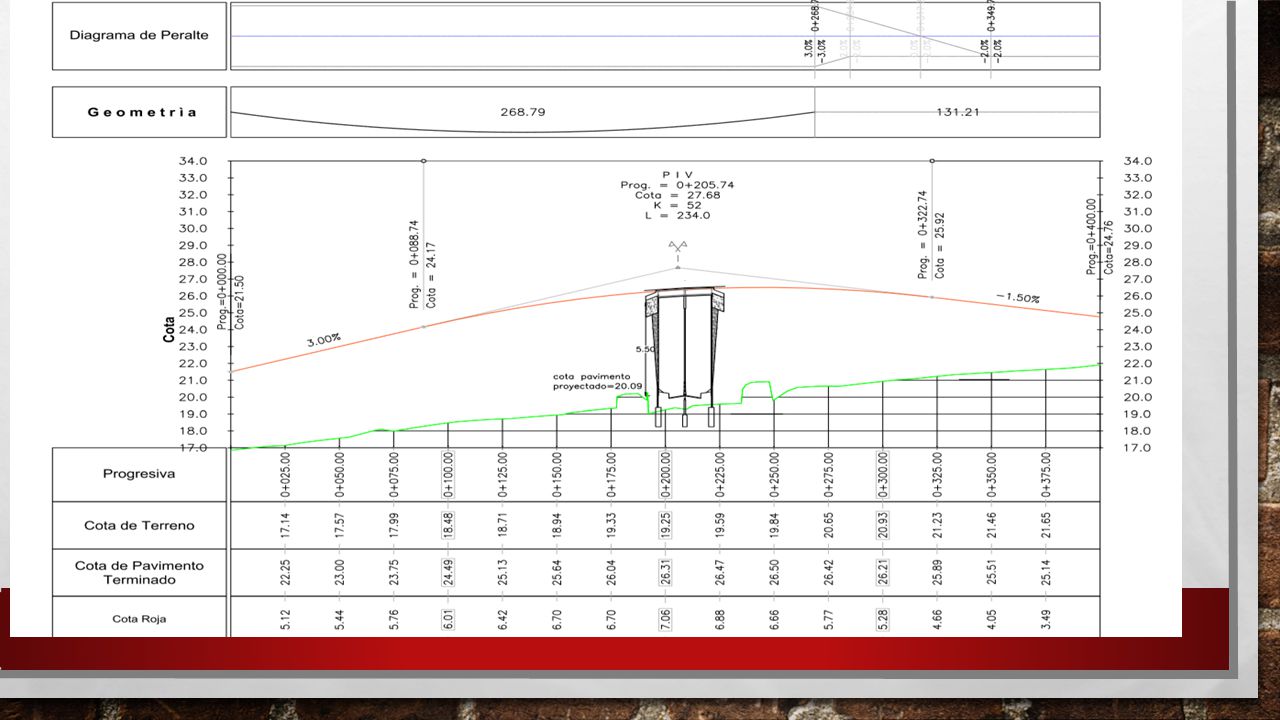
Task: Click the "Cota Roja" row header
Action: (x=140, y=619)
